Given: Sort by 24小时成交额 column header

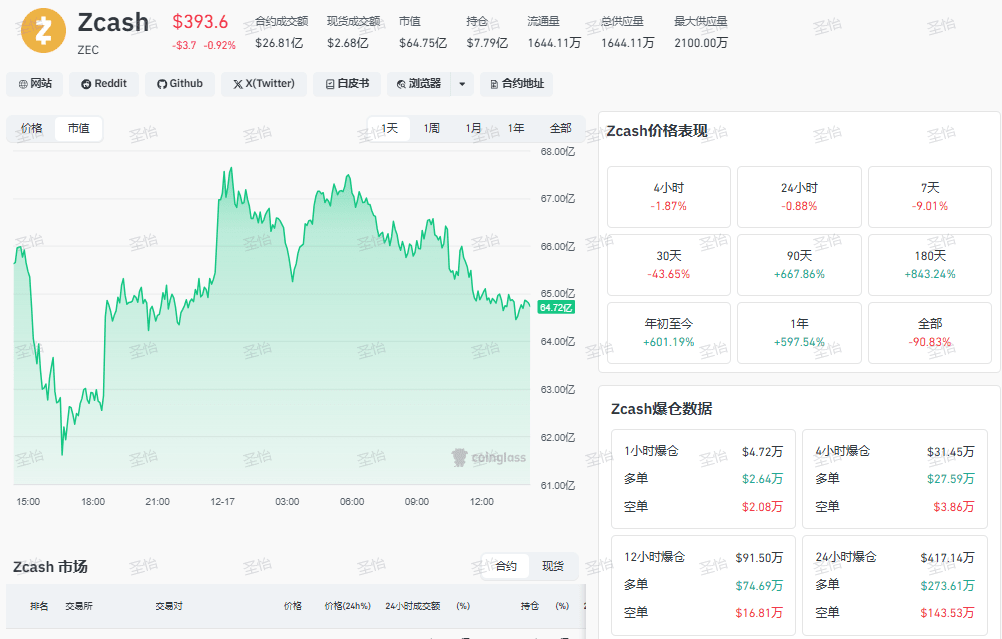Looking at the screenshot, I should 413,606.
